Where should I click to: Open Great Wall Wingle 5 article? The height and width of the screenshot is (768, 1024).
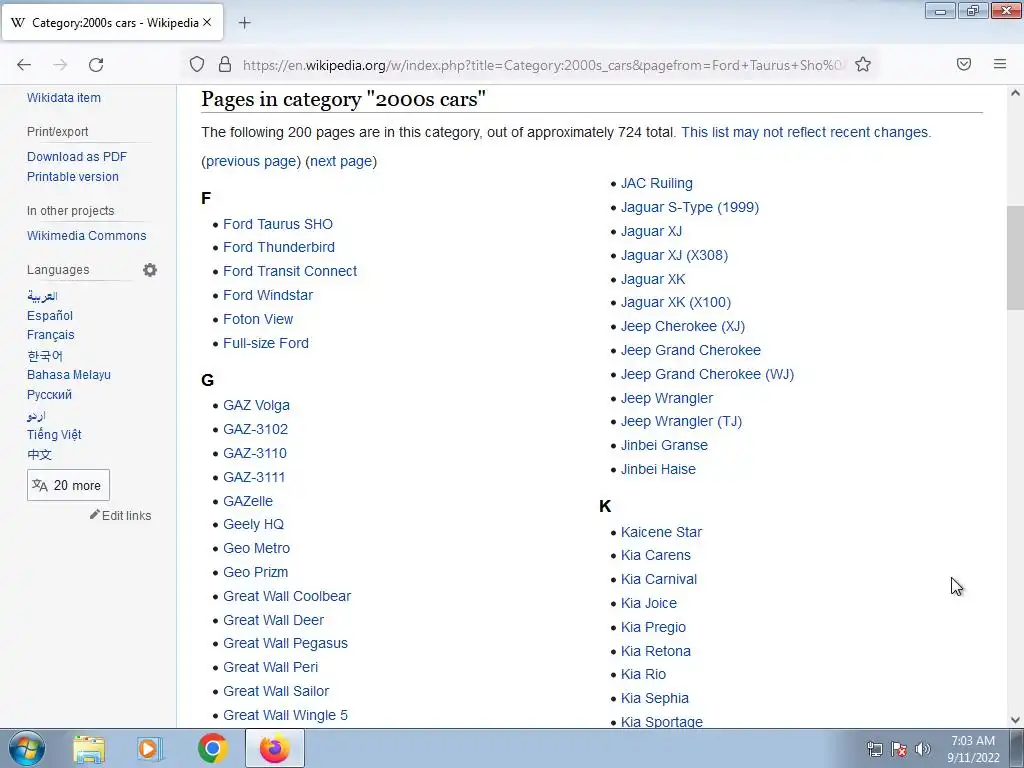(x=285, y=715)
